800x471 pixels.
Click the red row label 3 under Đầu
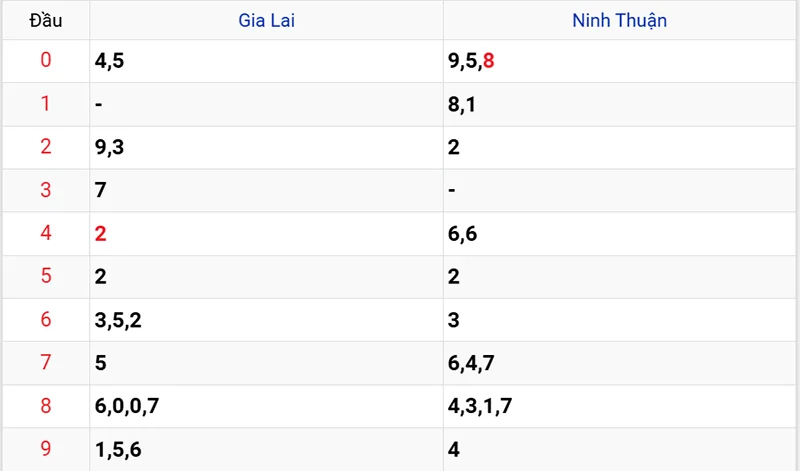coord(46,190)
